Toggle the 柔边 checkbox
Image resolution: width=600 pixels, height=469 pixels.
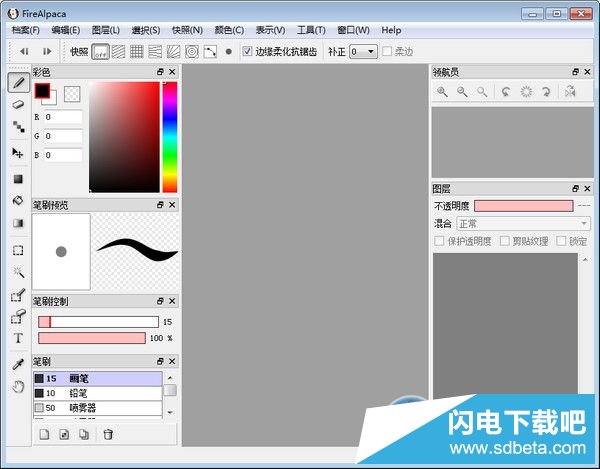pos(387,51)
